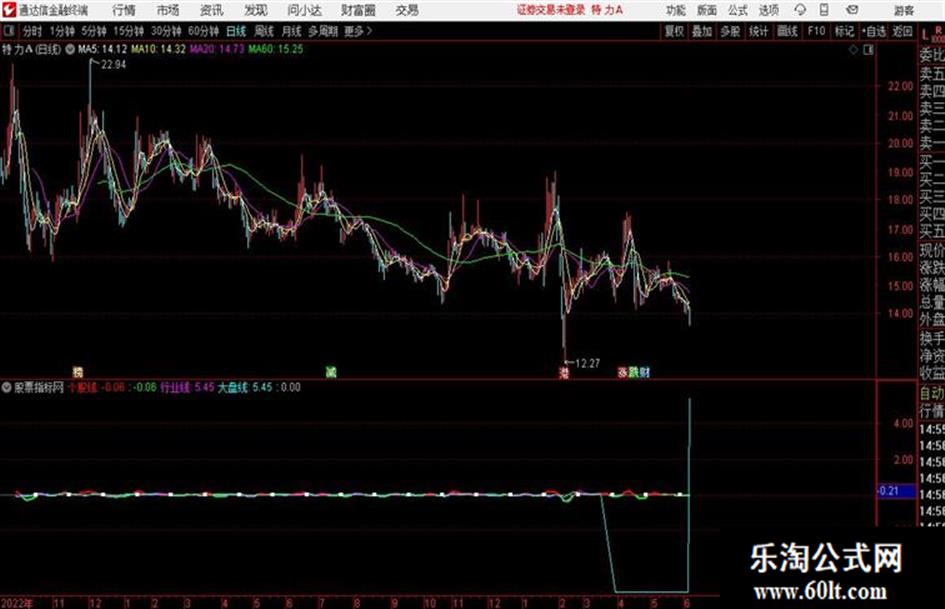Expand the MA indicator dropdown beside 特力A
The width and height of the screenshot is (945, 609).
click(69, 49)
